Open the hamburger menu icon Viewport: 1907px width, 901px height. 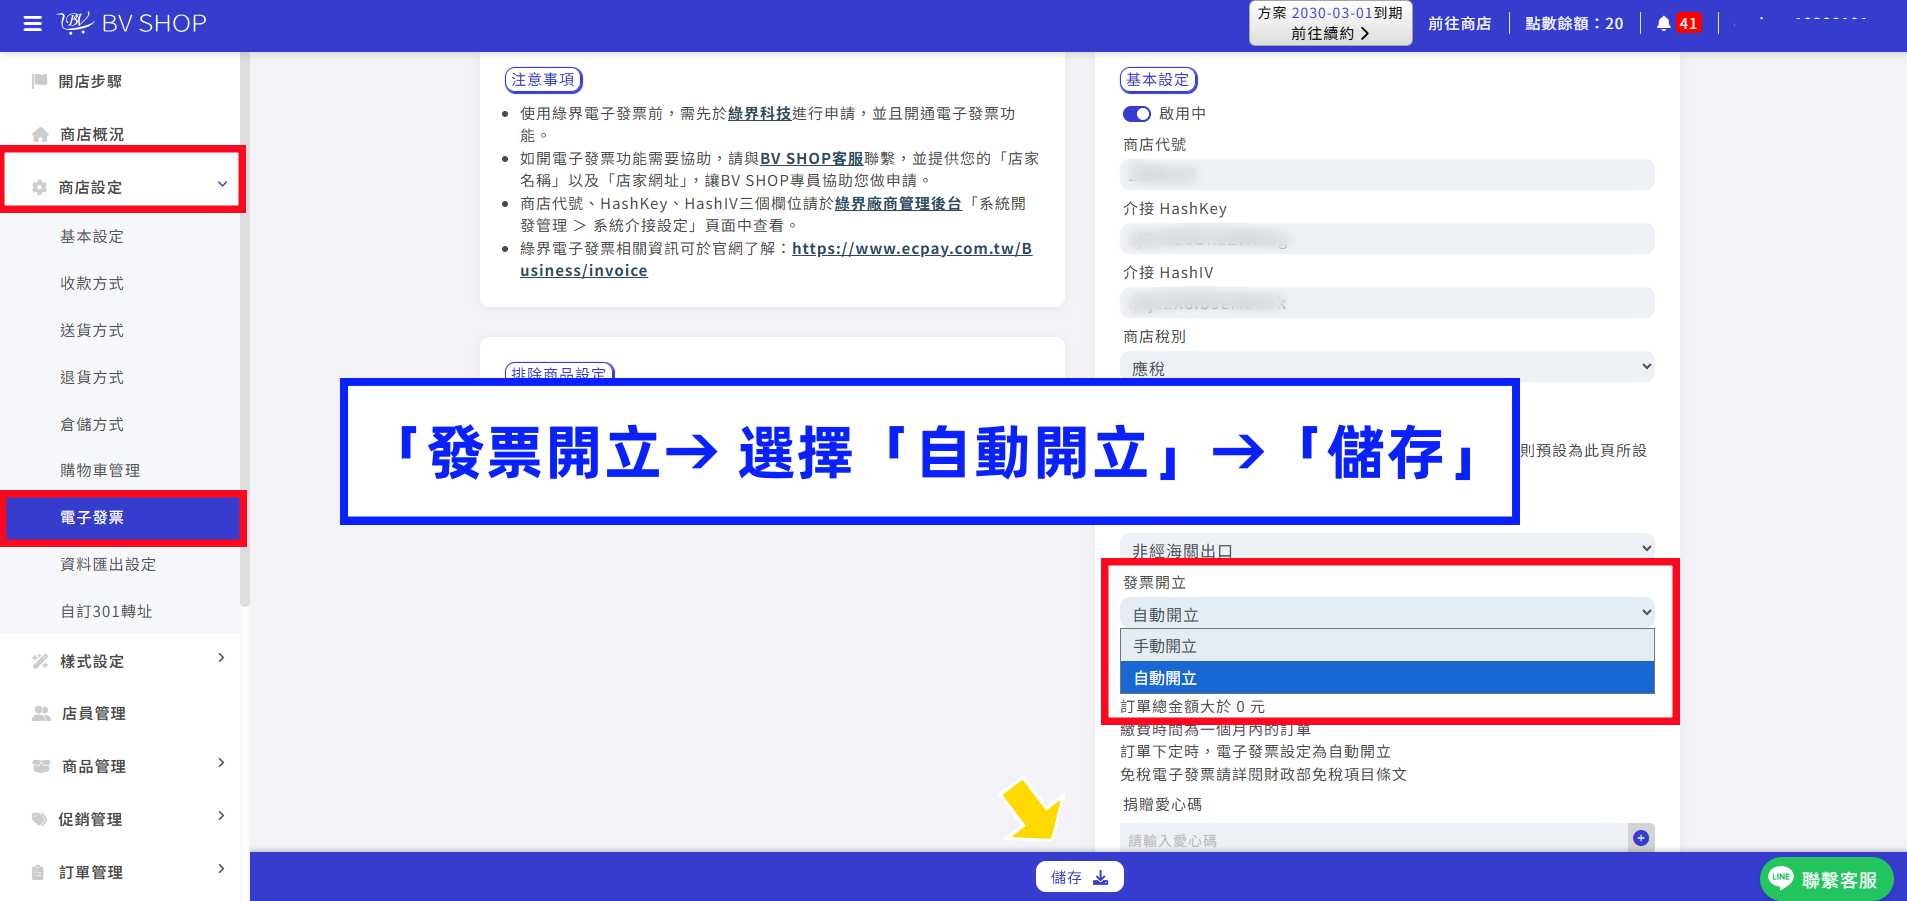[33, 23]
